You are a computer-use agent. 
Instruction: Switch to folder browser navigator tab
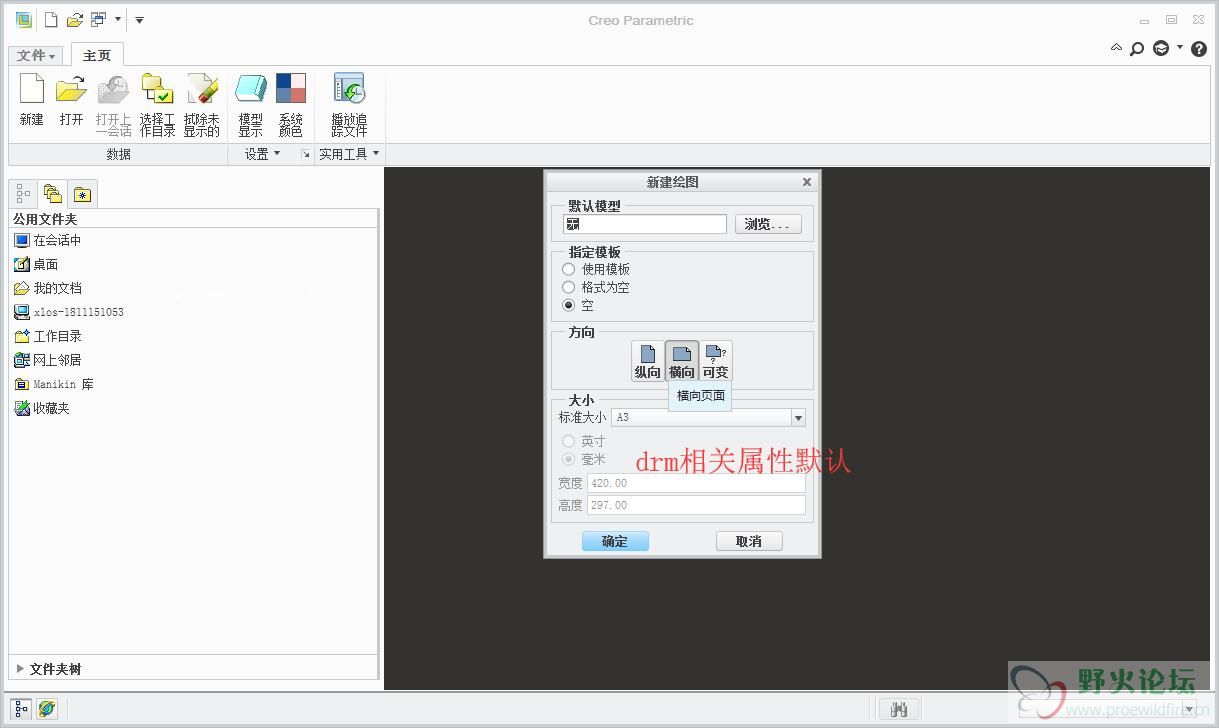pos(53,193)
